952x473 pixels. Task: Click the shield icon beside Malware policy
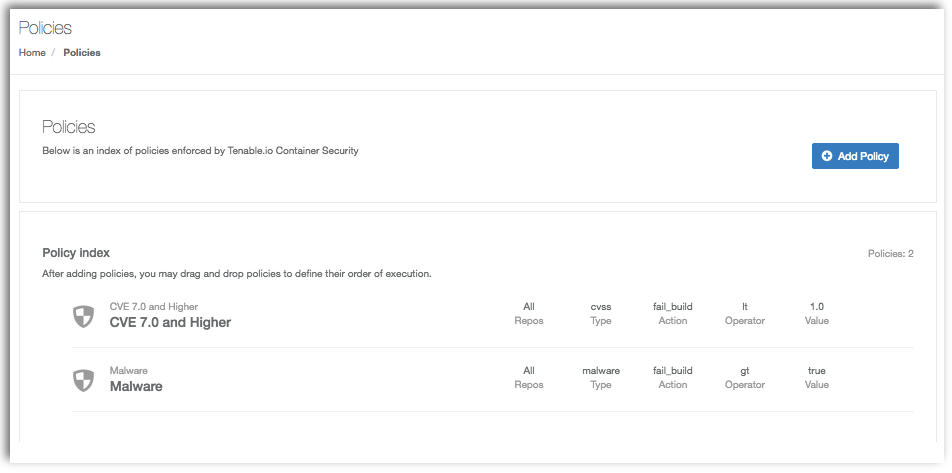click(x=83, y=380)
